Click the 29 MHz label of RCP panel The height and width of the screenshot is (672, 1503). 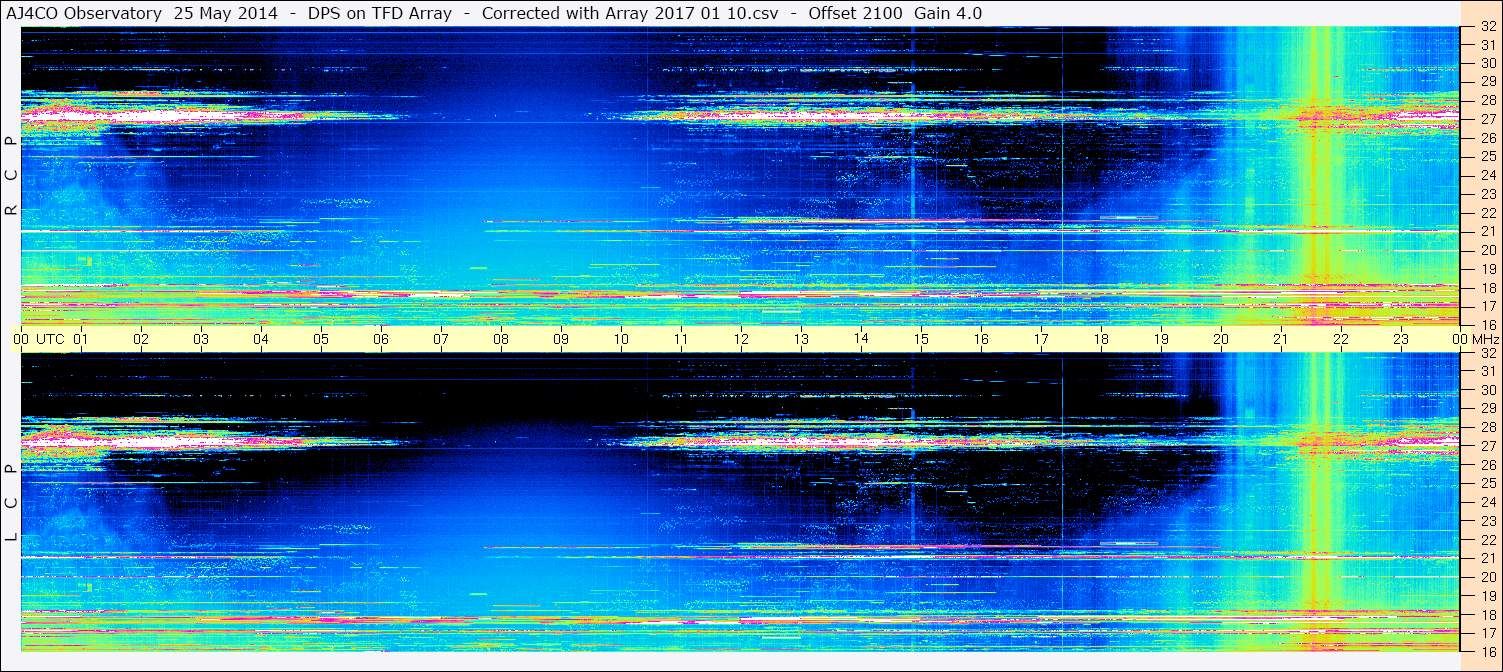[x=1487, y=81]
